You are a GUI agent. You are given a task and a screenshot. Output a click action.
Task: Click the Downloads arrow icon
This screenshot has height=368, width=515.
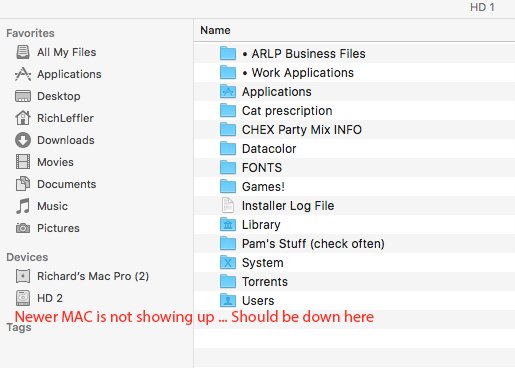(x=23, y=140)
